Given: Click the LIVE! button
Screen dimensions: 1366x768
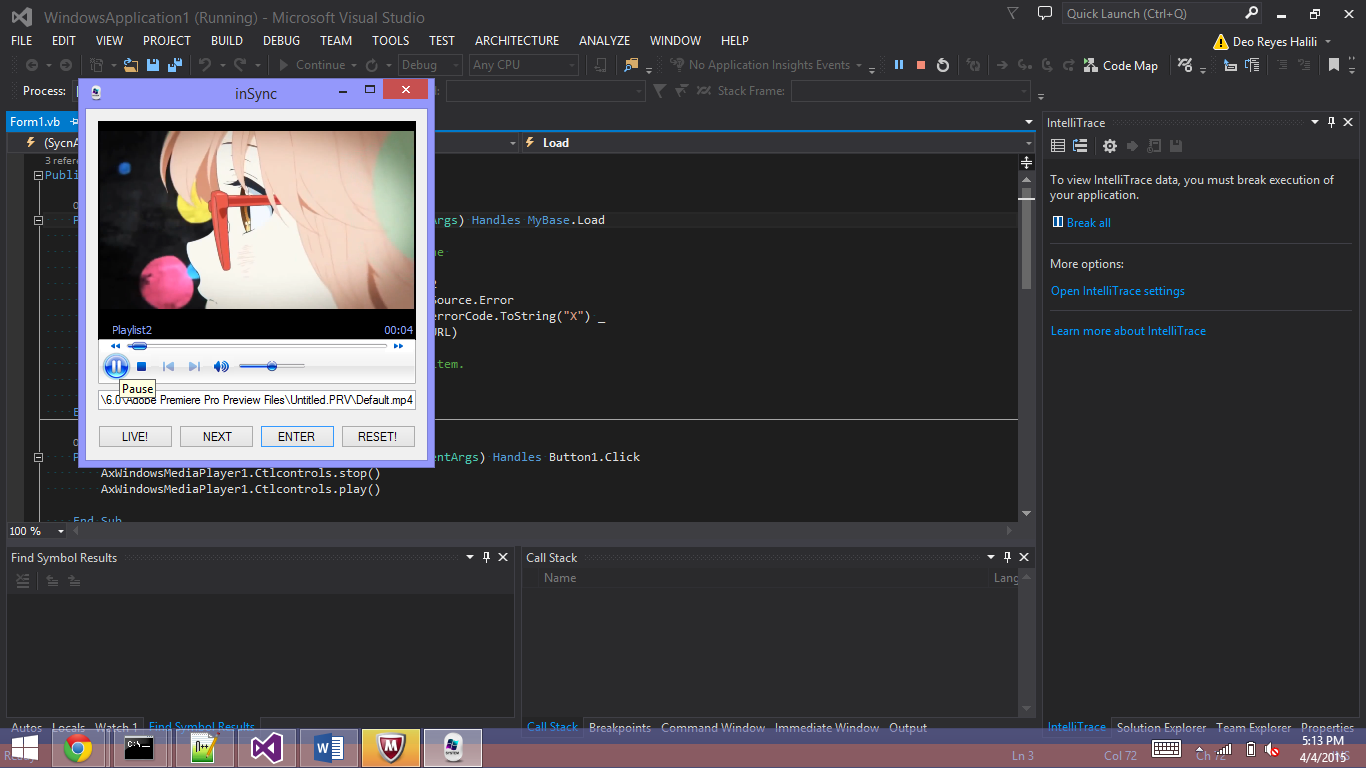Looking at the screenshot, I should pos(135,437).
